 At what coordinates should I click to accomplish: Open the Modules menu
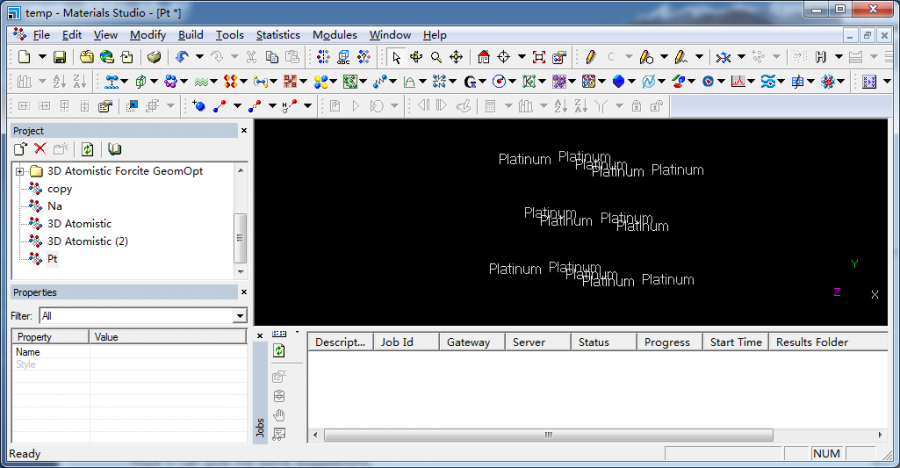335,35
